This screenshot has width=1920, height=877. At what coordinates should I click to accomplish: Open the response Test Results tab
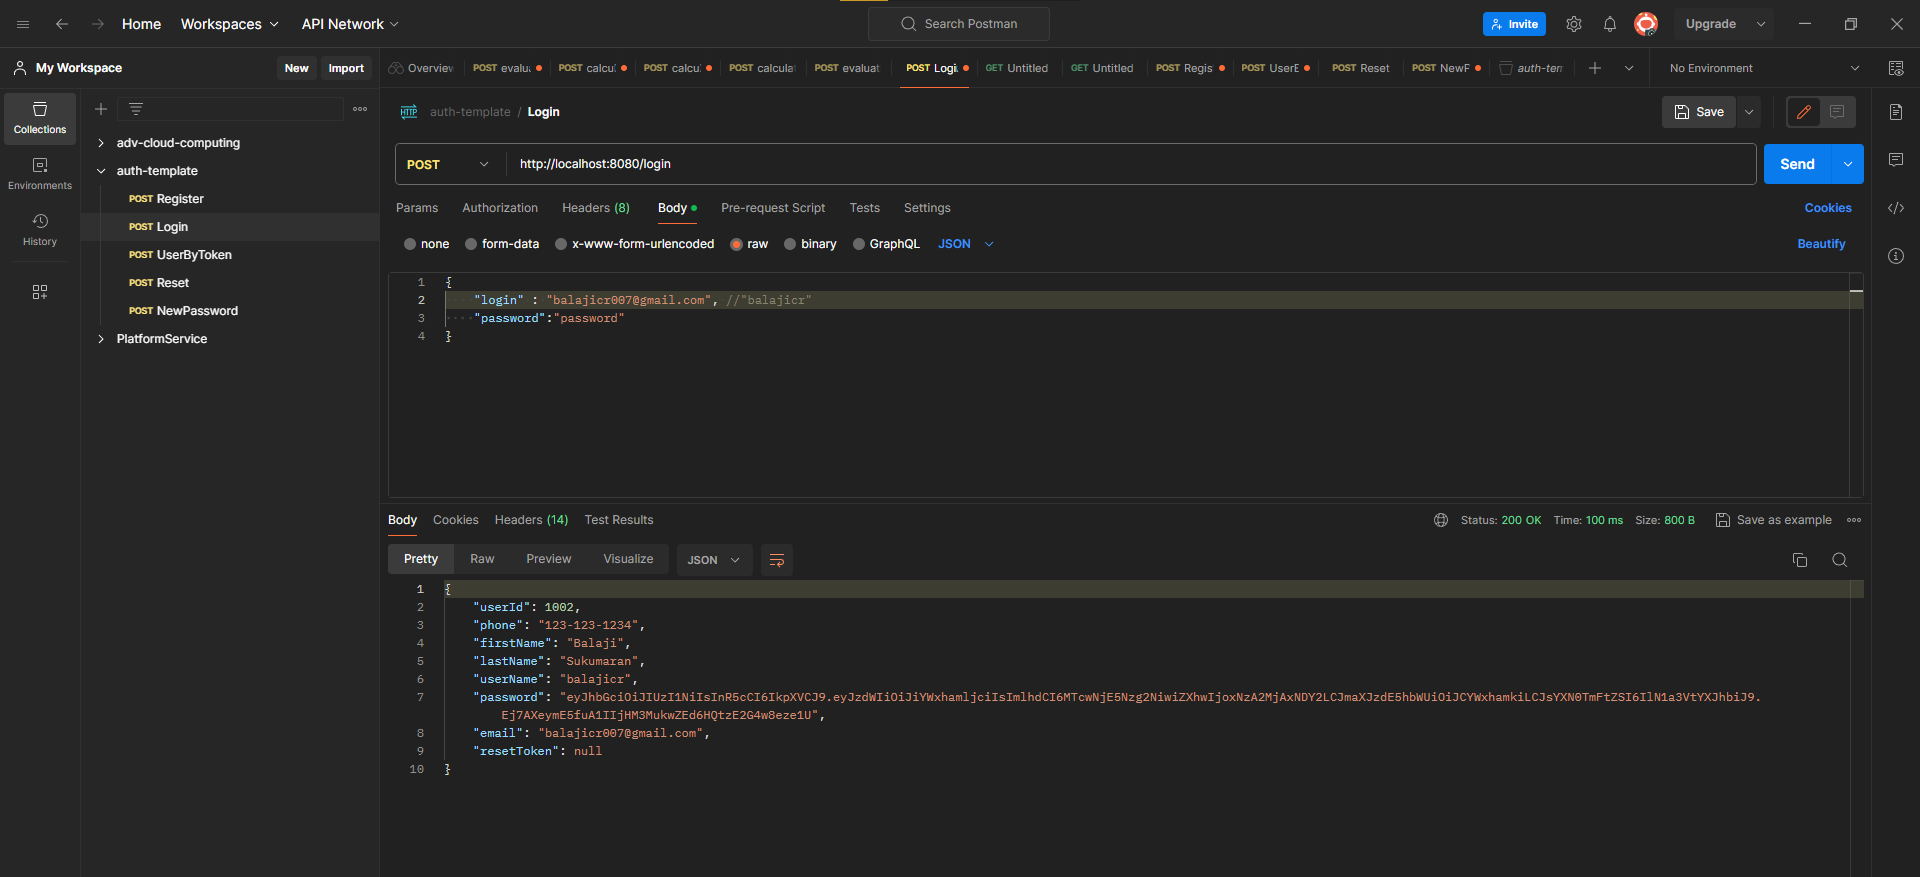click(x=619, y=520)
